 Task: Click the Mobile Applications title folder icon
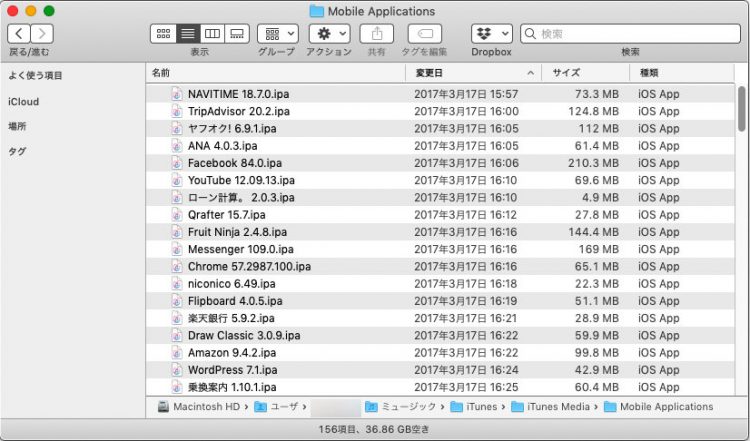[x=317, y=11]
